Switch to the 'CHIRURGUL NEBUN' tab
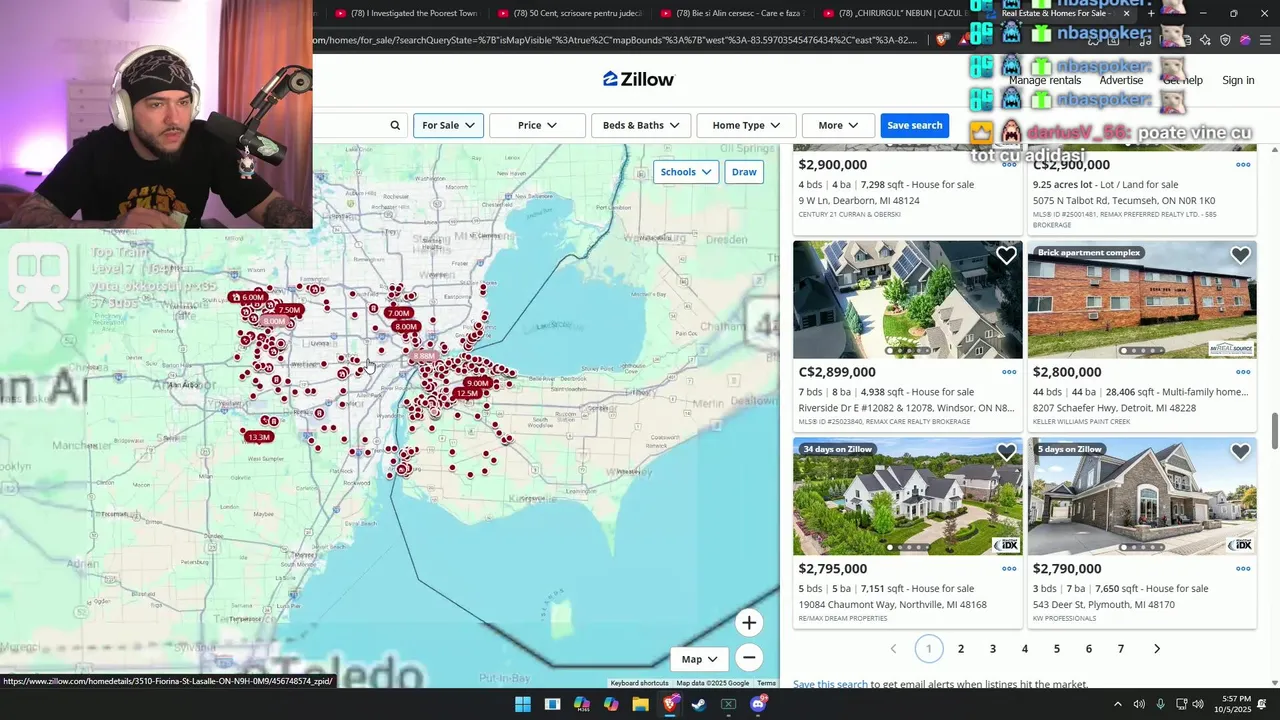 pyautogui.click(x=895, y=14)
